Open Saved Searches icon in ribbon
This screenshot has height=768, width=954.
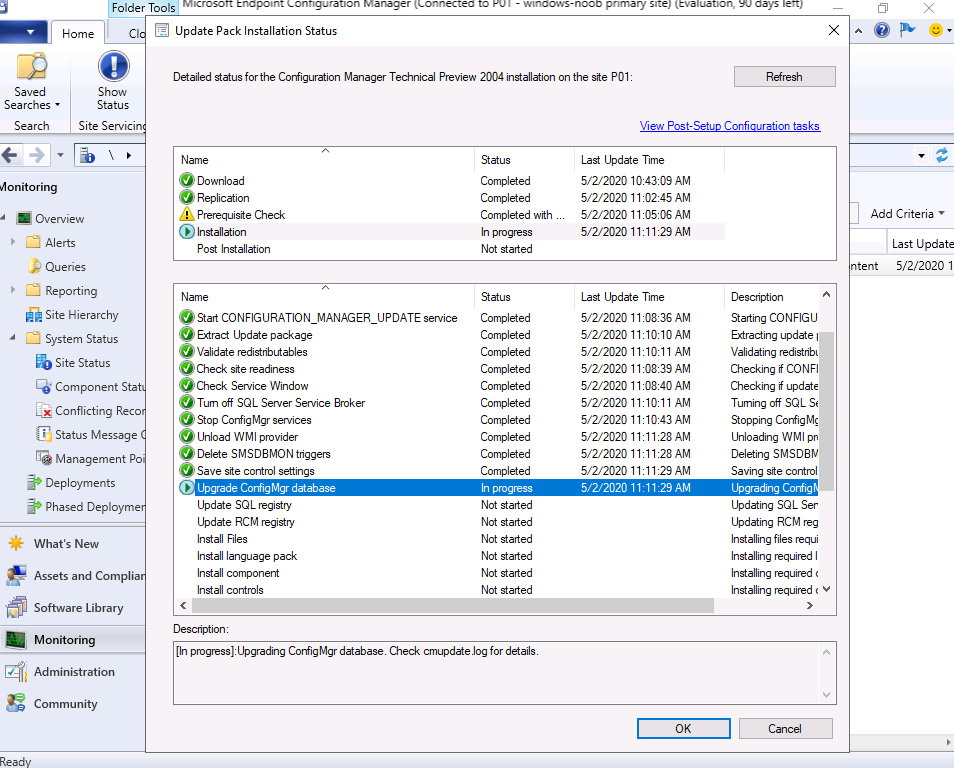[31, 67]
